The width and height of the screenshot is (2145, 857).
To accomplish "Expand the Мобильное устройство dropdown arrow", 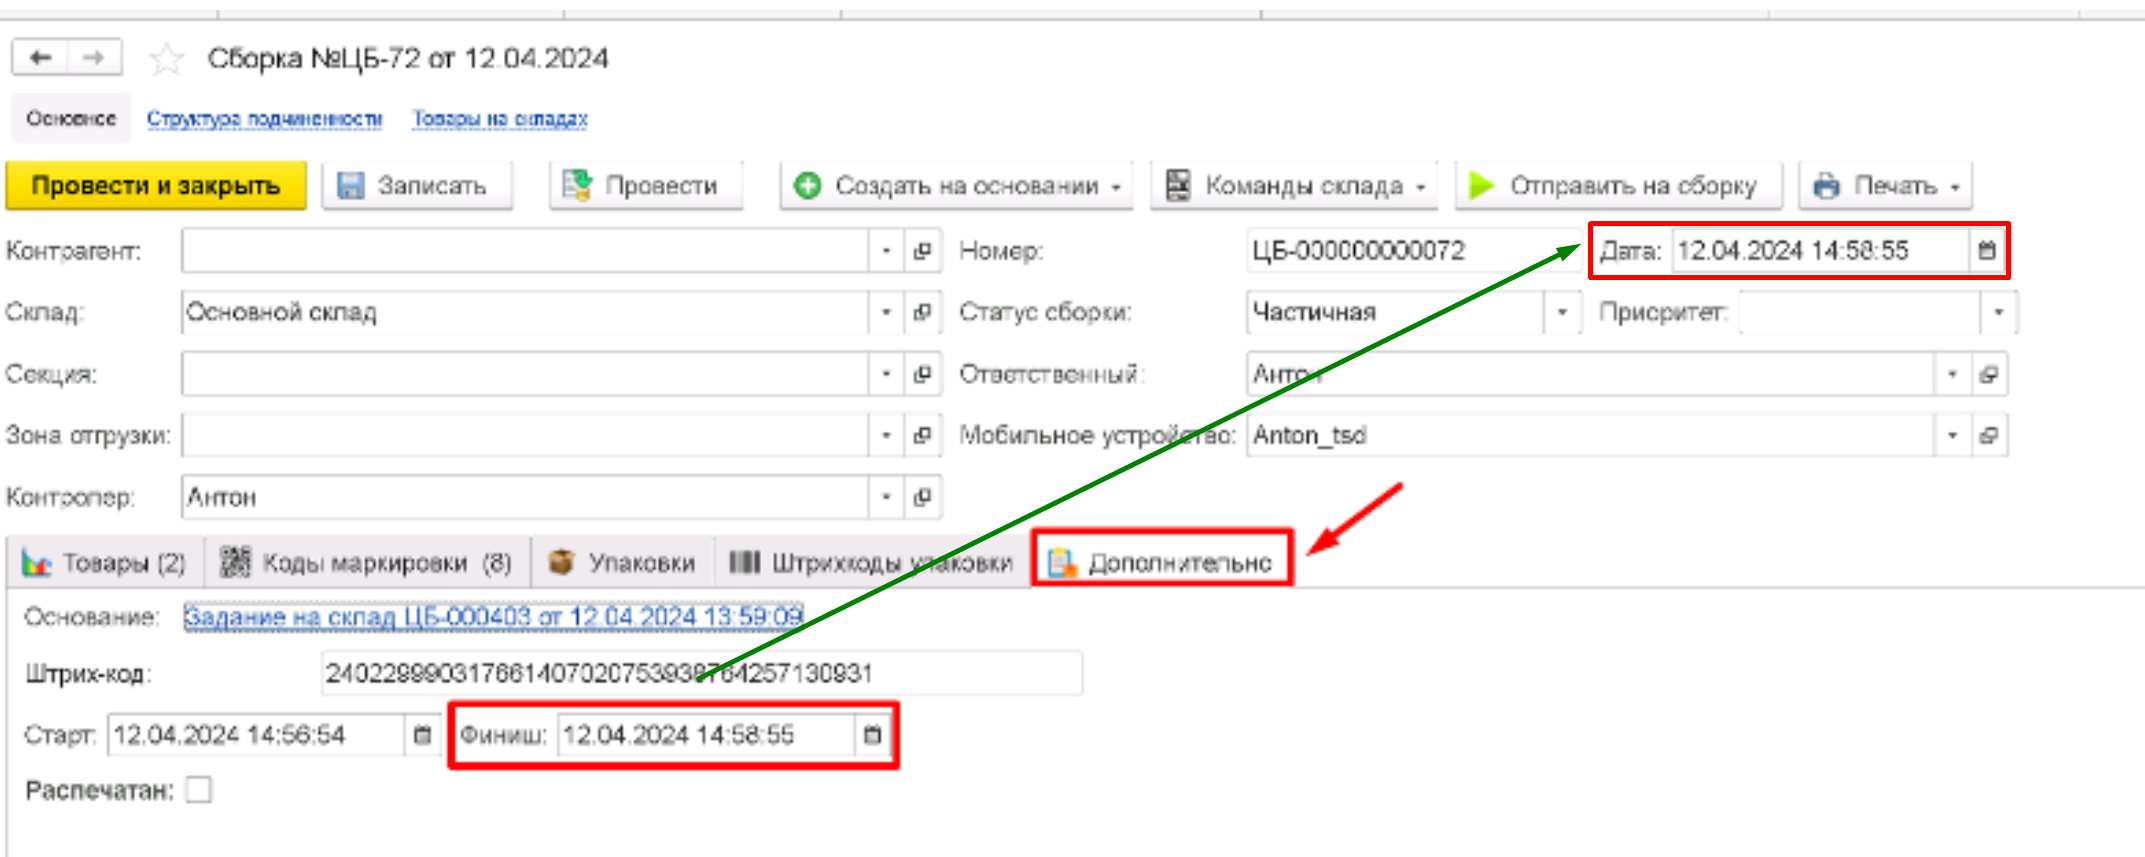I will coord(1952,435).
